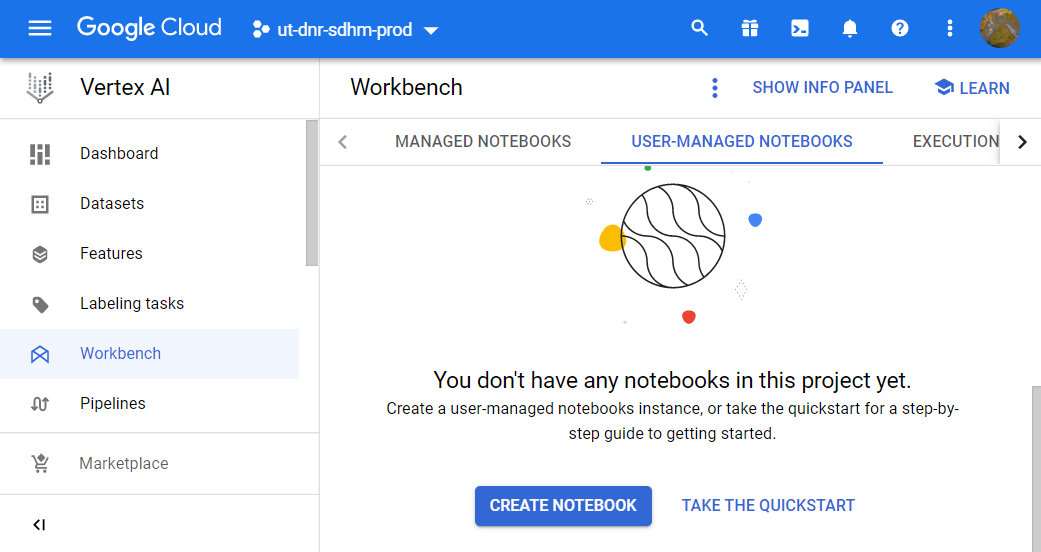
Task: Open the free trial gift icon
Action: [750, 28]
